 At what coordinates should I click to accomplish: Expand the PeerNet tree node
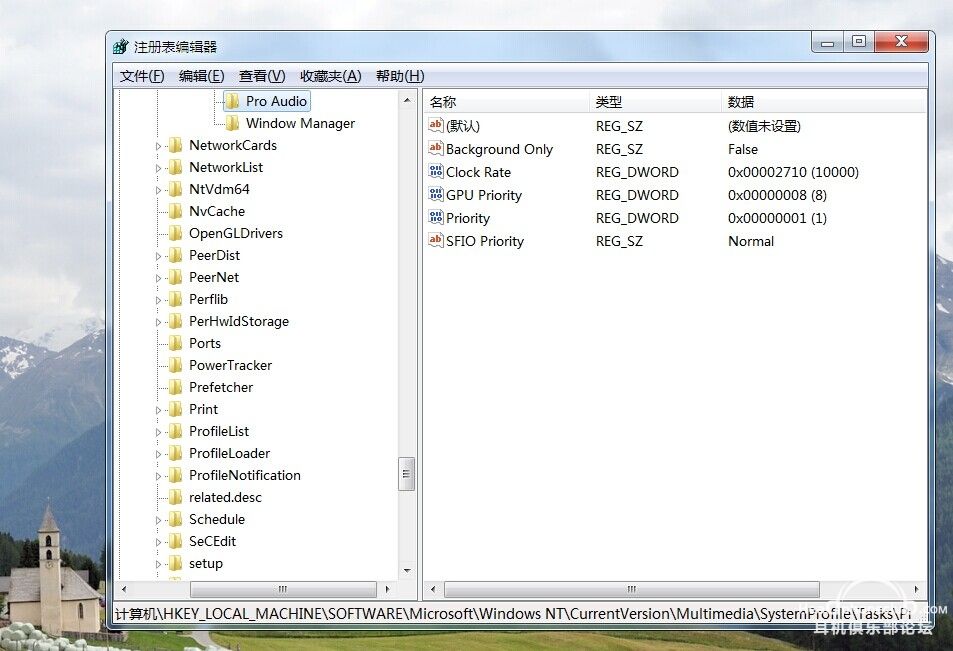pyautogui.click(x=158, y=278)
